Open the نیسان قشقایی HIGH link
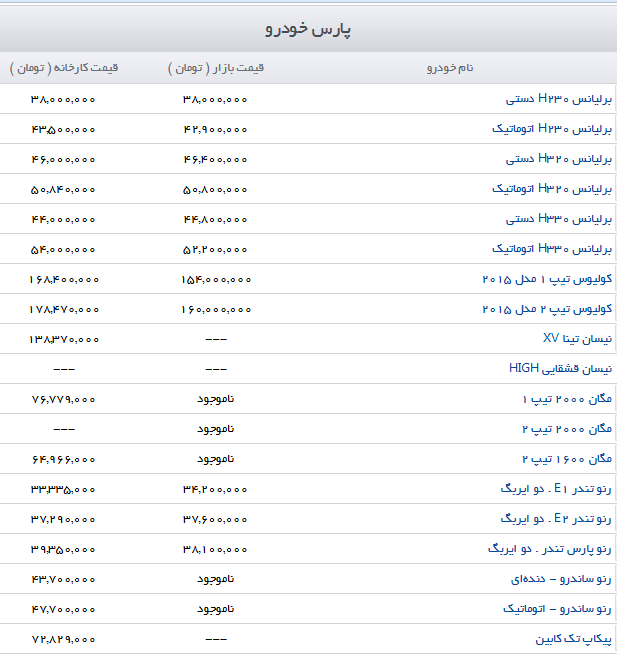 [560, 369]
